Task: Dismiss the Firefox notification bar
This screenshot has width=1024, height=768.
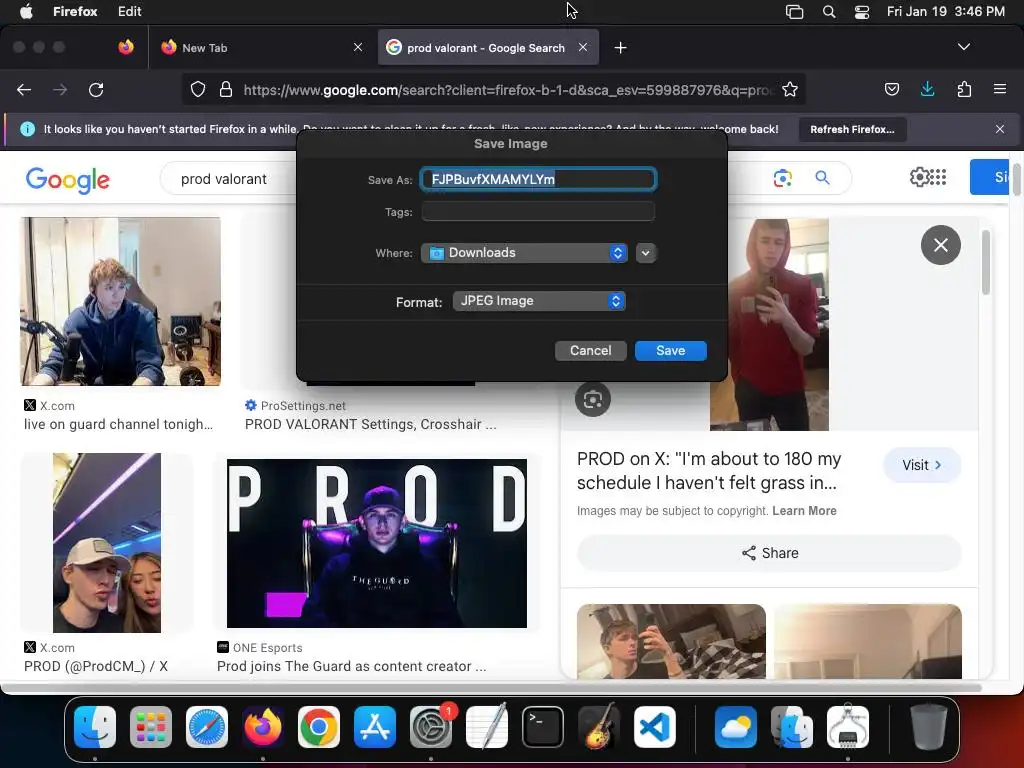Action: point(1000,129)
